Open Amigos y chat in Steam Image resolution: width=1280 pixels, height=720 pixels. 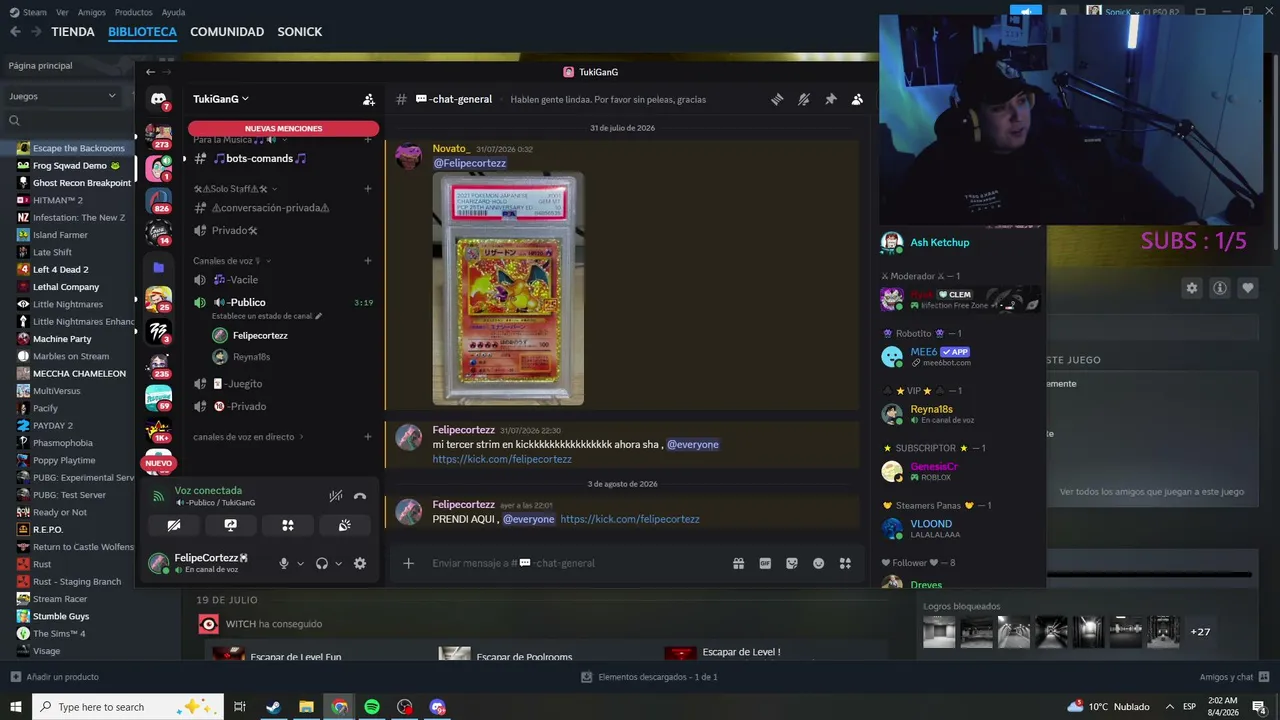[1234, 677]
